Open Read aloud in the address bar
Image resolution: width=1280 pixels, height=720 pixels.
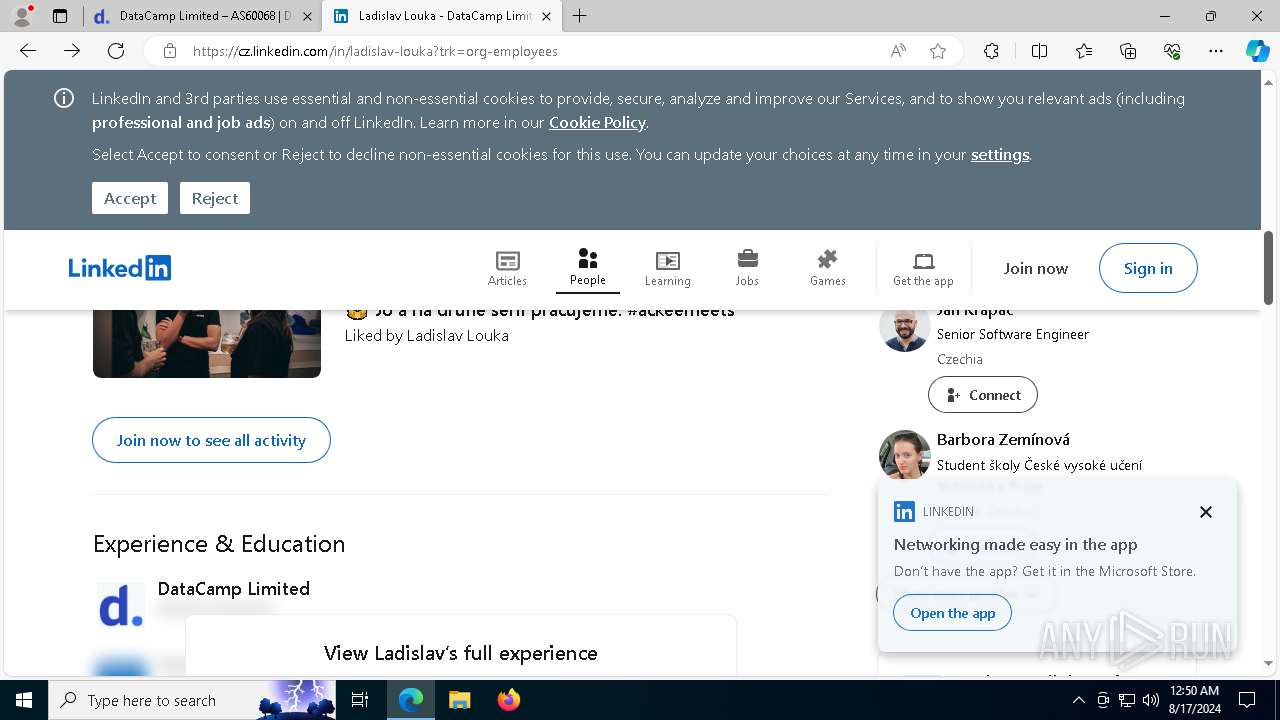(x=898, y=51)
